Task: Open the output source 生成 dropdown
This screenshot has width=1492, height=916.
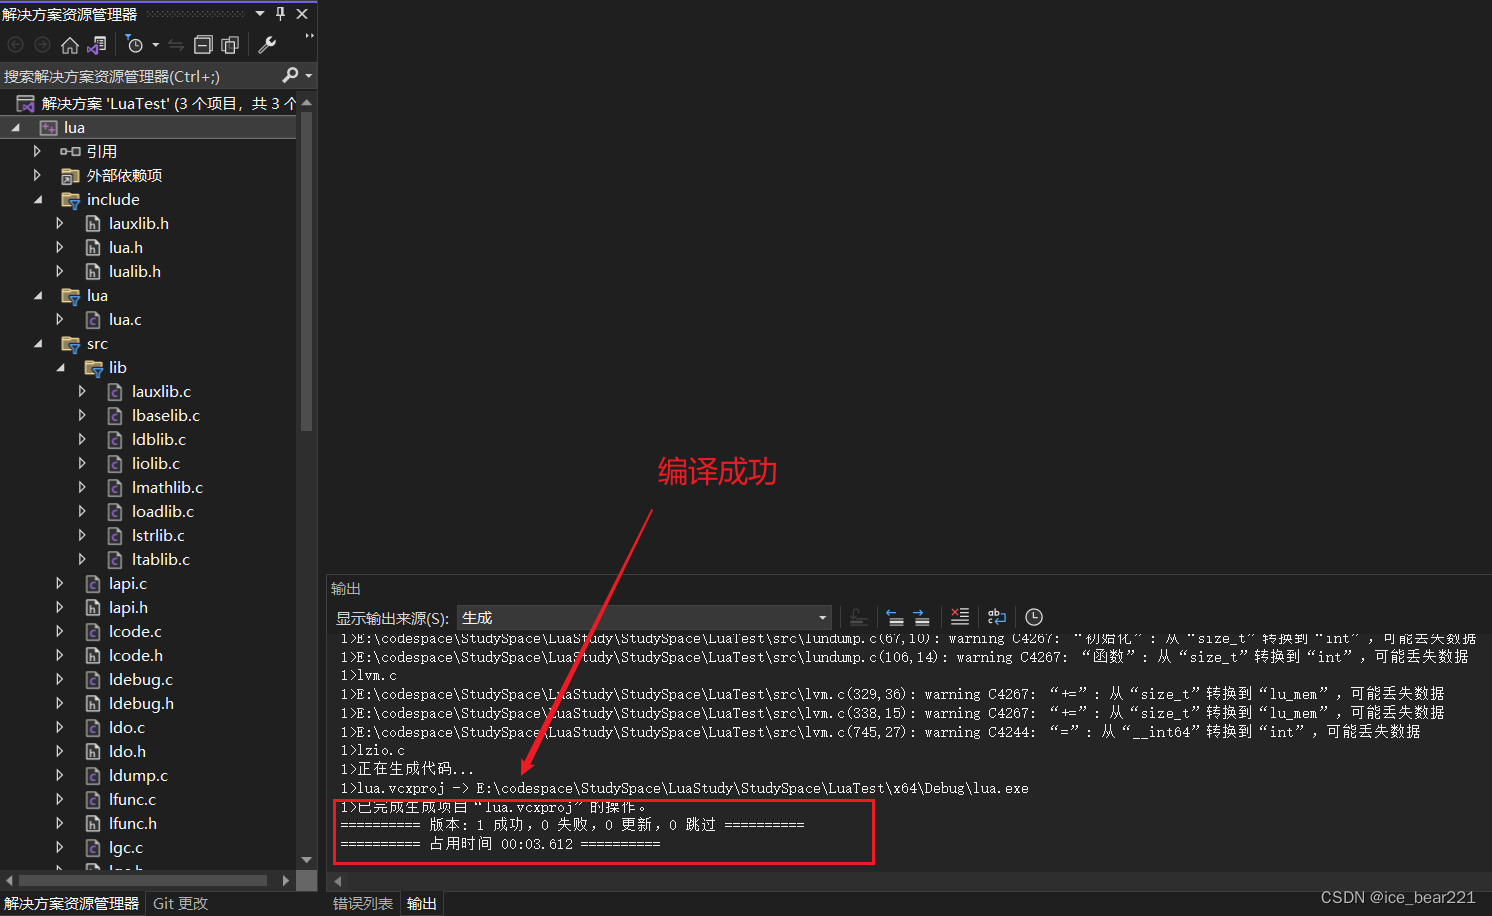Action: click(x=644, y=618)
